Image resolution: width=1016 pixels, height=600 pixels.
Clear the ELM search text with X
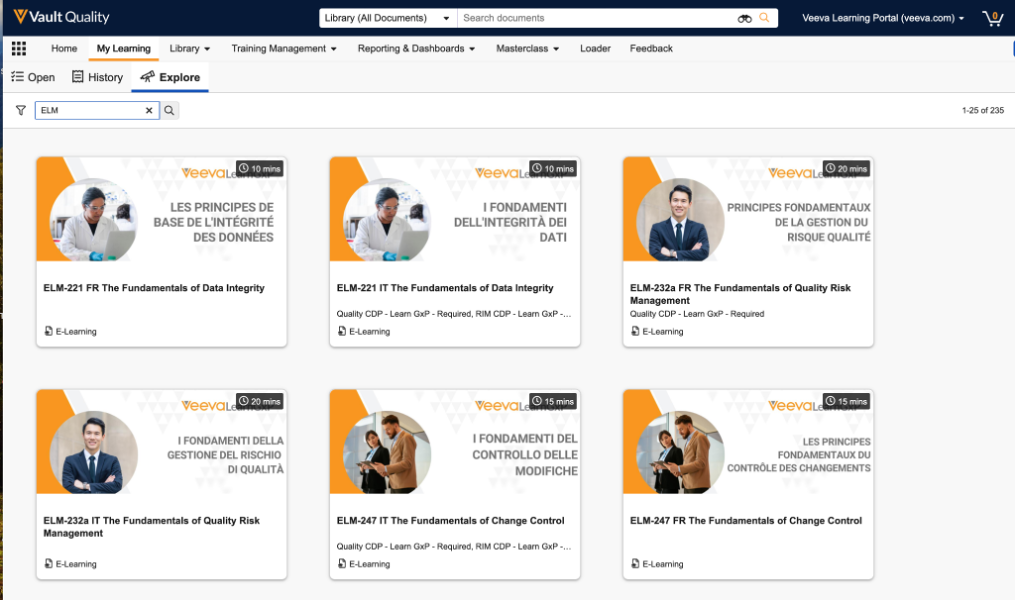(x=149, y=110)
